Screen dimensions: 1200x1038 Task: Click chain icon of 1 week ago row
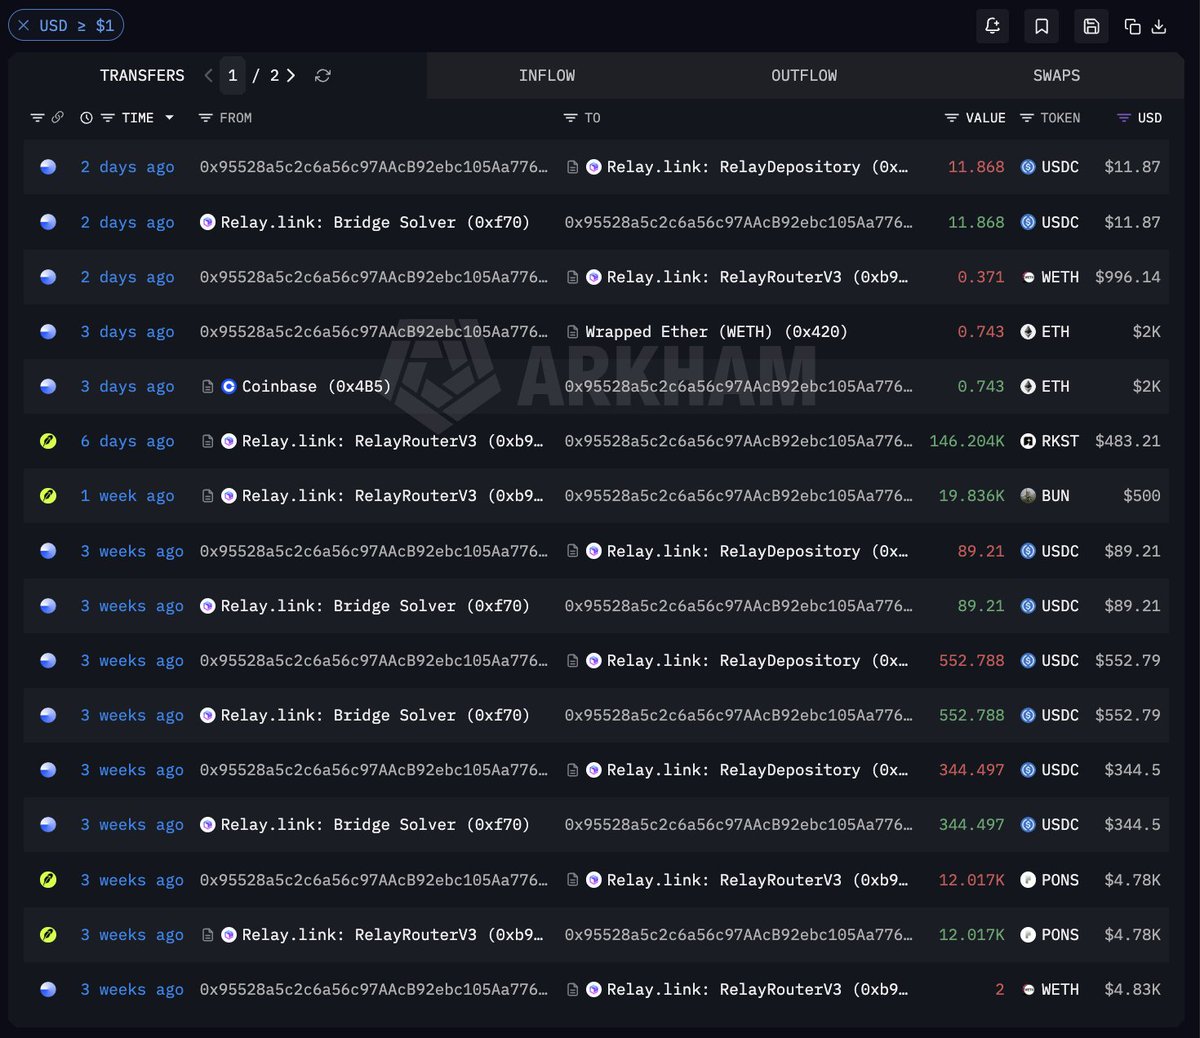pyautogui.click(x=48, y=496)
